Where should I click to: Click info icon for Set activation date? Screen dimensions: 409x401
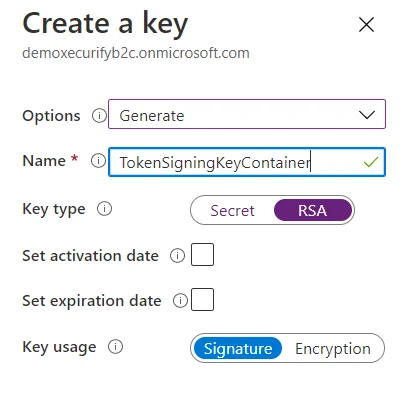coord(177,256)
